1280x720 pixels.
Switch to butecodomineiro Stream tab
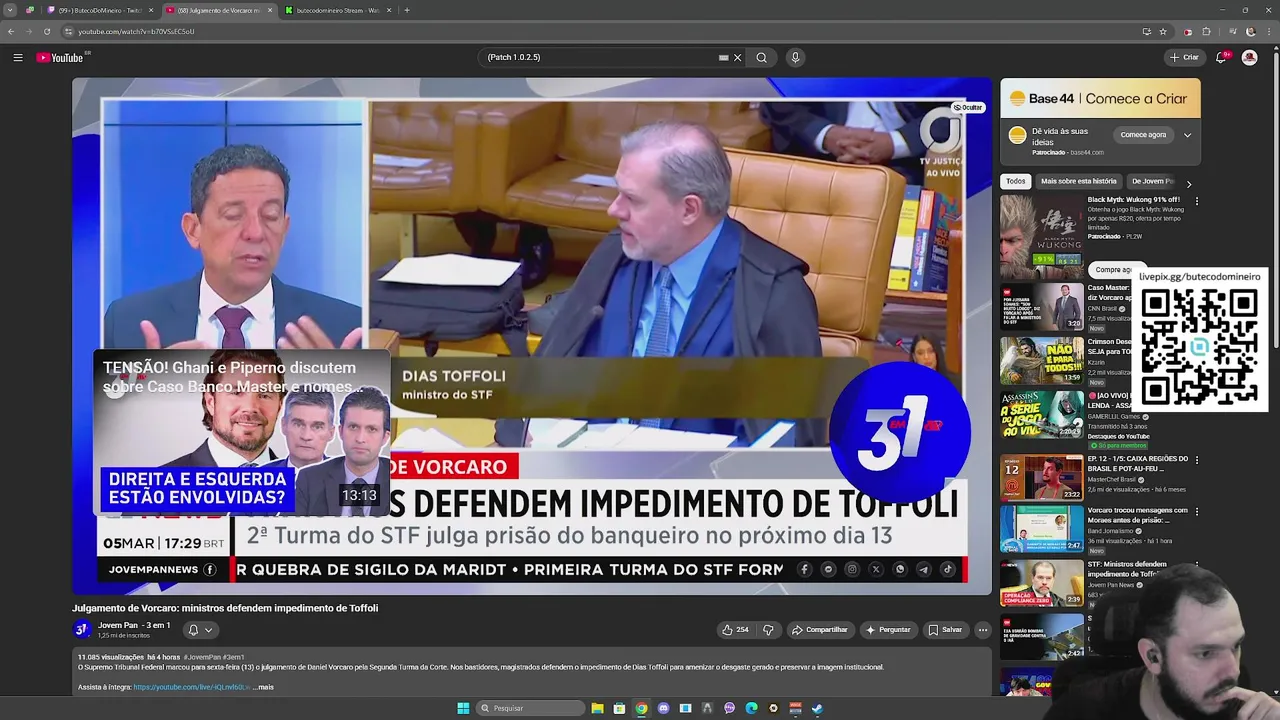tap(337, 10)
